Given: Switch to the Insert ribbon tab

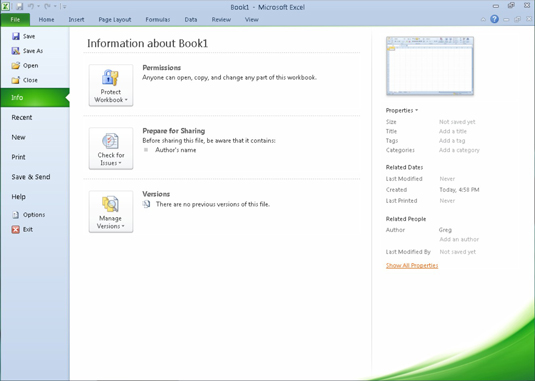Looking at the screenshot, I should [x=76, y=19].
